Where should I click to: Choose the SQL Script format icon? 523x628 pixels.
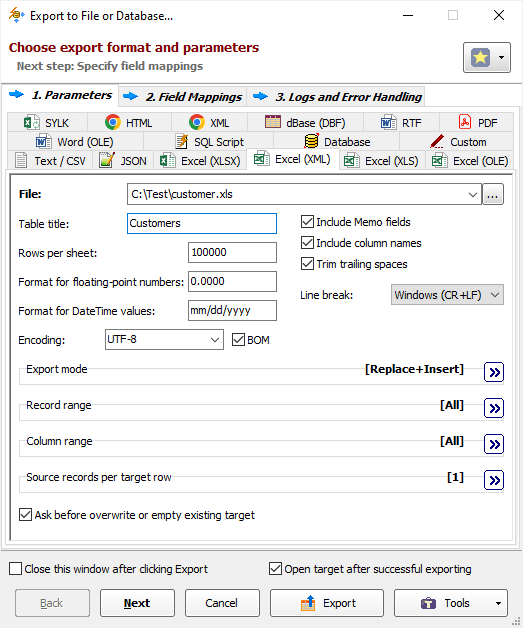click(x=182, y=141)
